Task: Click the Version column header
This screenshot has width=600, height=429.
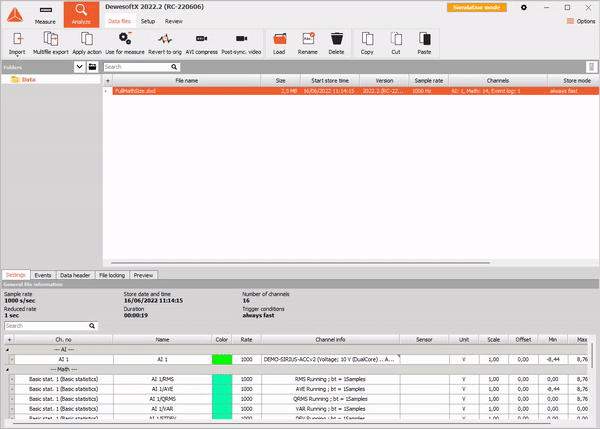Action: (x=384, y=81)
